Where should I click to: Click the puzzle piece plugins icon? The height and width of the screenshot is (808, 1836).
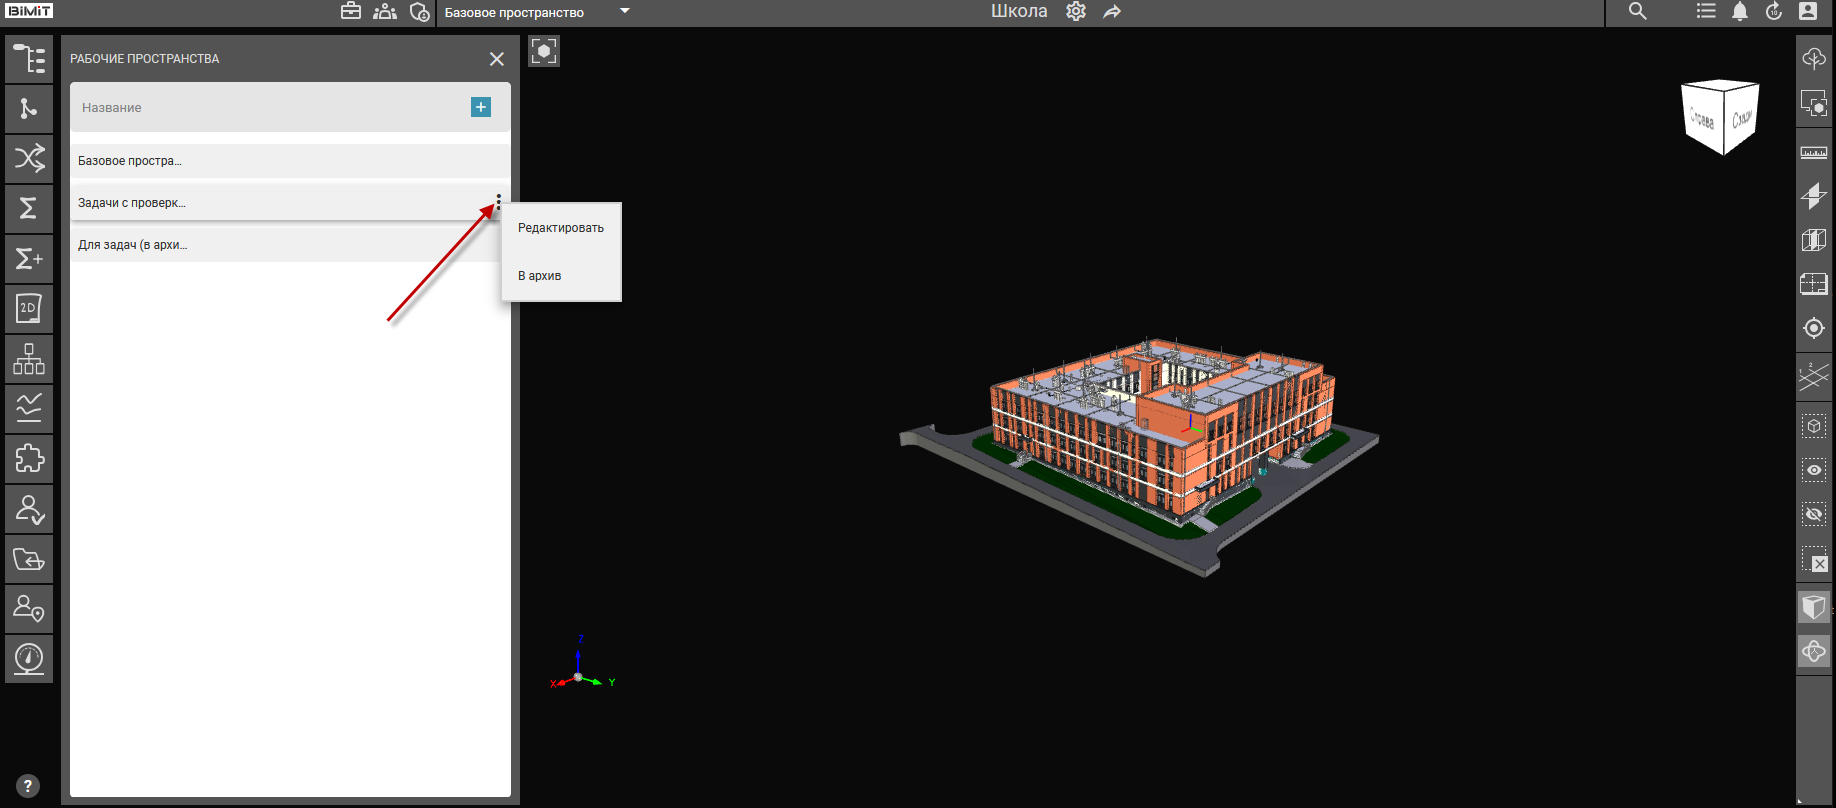pos(29,459)
